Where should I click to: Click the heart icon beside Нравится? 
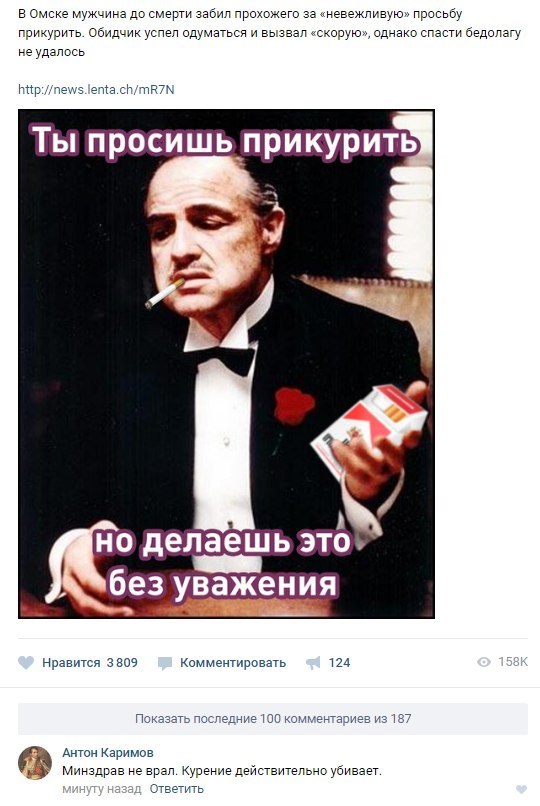(x=26, y=663)
